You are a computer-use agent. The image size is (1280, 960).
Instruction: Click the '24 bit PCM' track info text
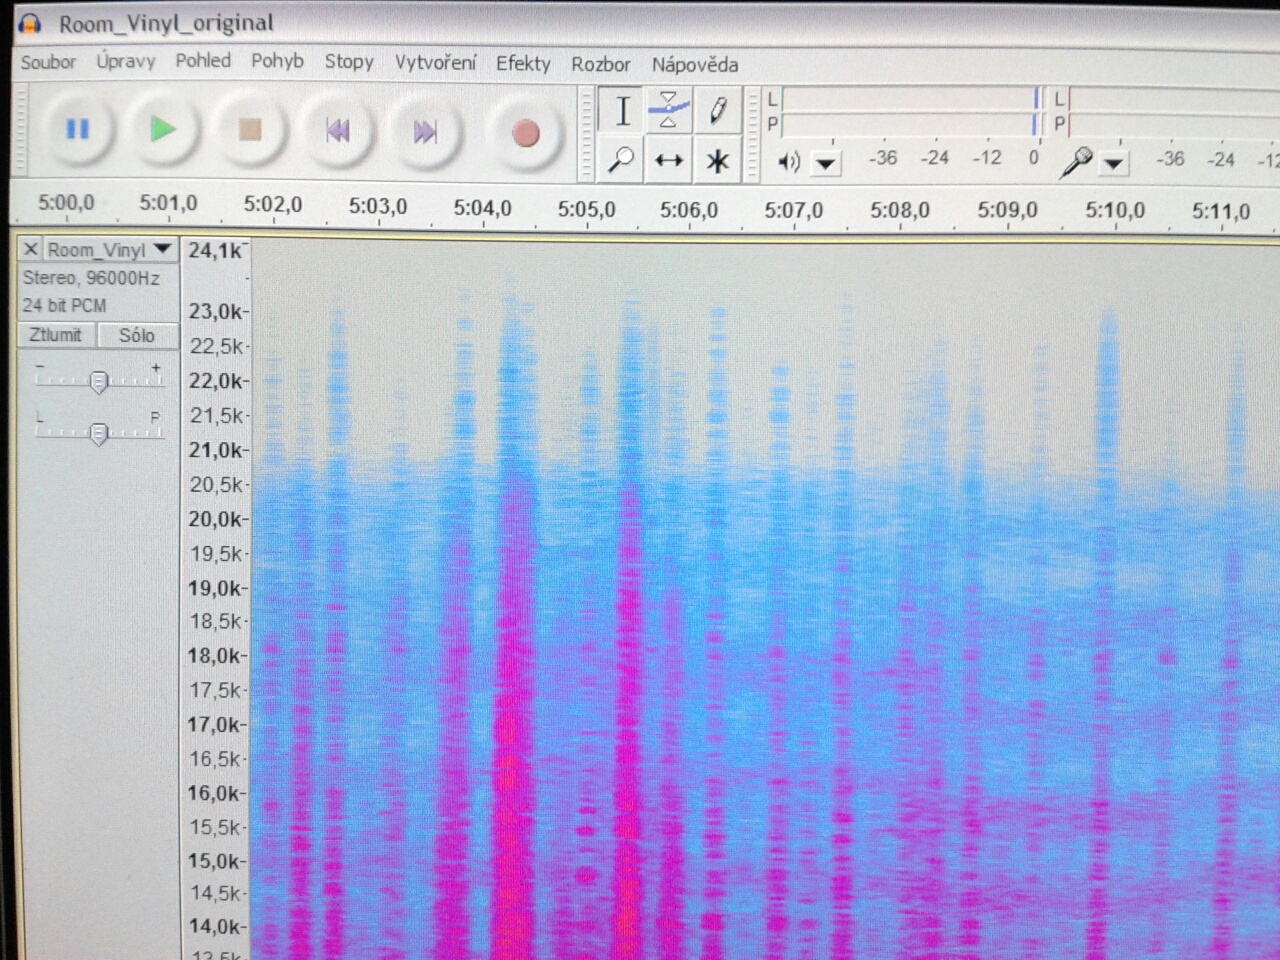[x=64, y=306]
